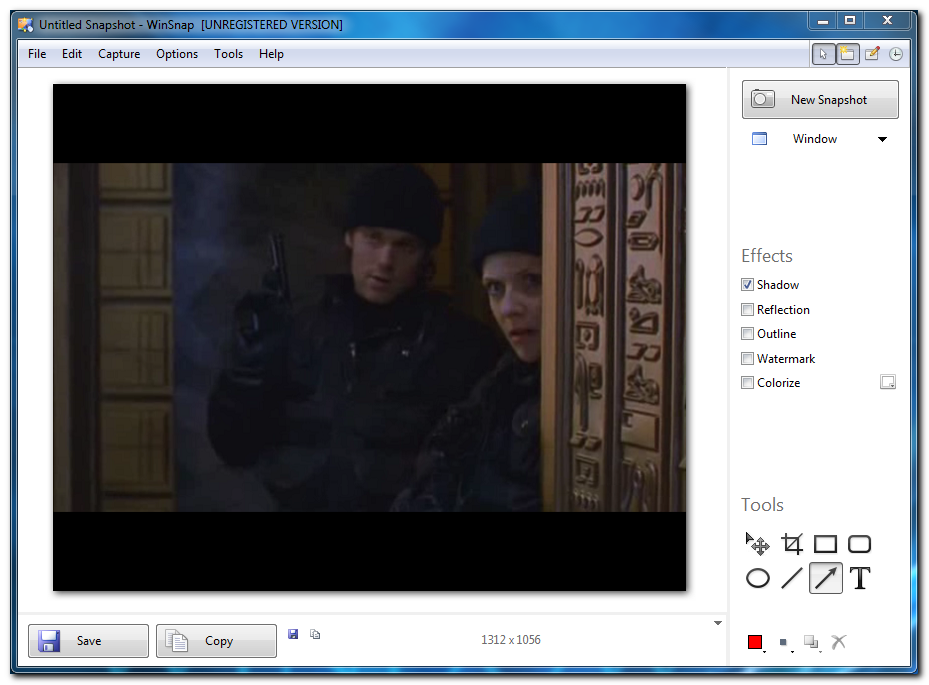The image size is (929, 685).
Task: Select the Rectangle drawing tool
Action: [x=825, y=544]
